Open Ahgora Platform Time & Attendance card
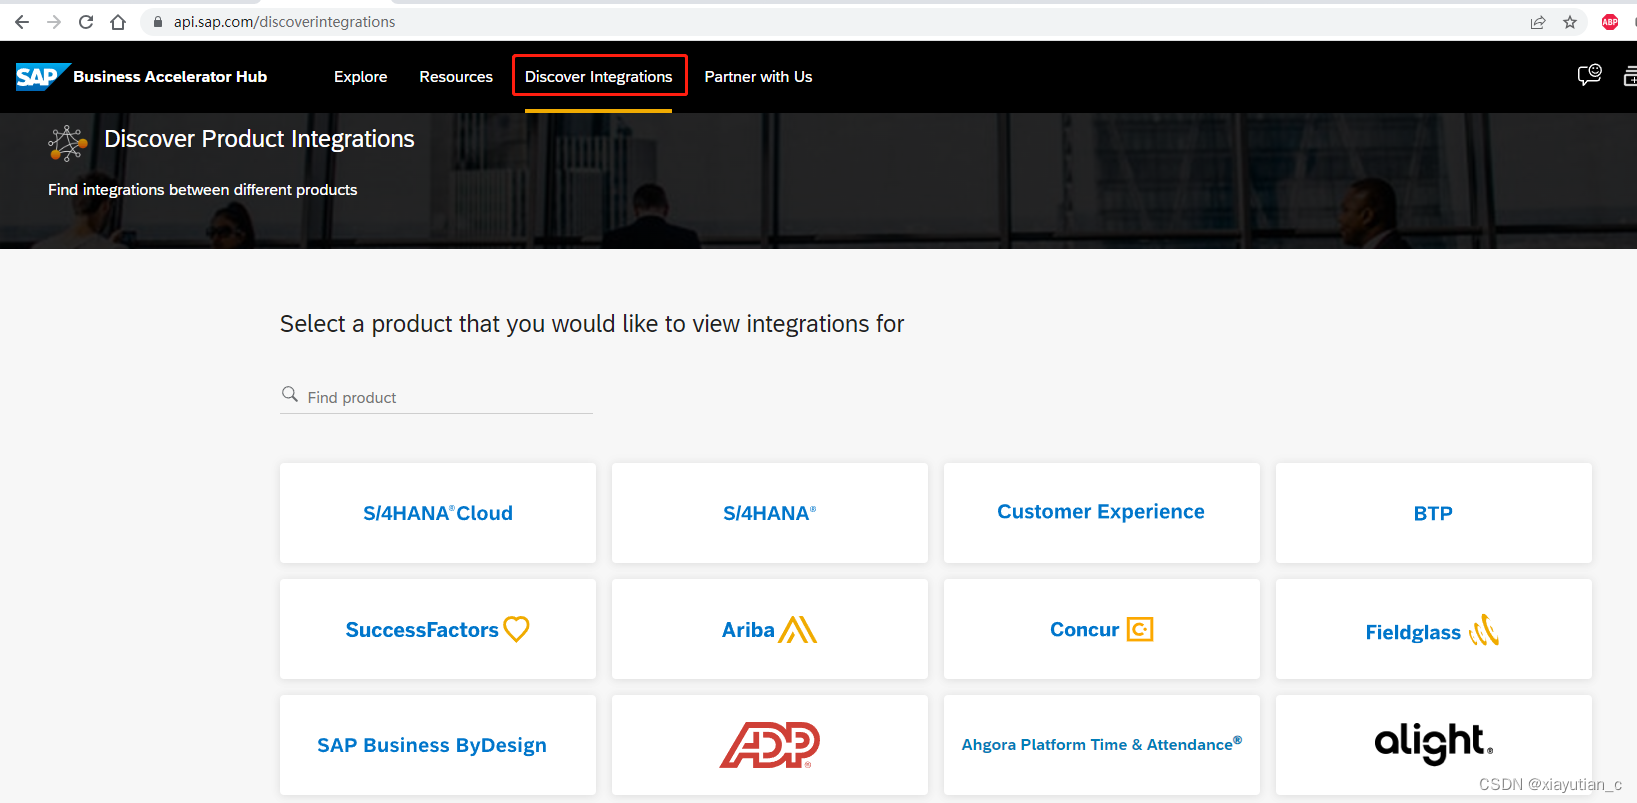Viewport: 1637px width, 803px height. tap(1102, 745)
